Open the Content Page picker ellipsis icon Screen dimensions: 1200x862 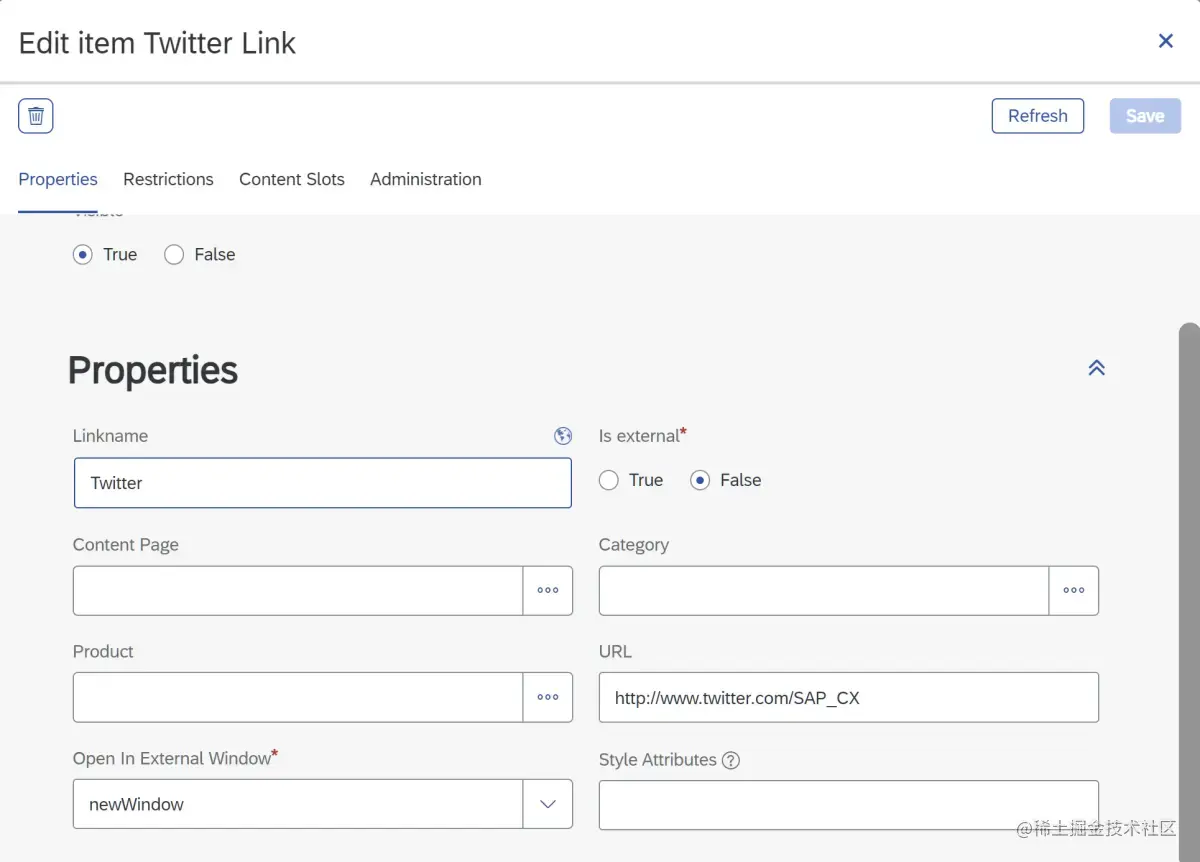click(x=548, y=591)
